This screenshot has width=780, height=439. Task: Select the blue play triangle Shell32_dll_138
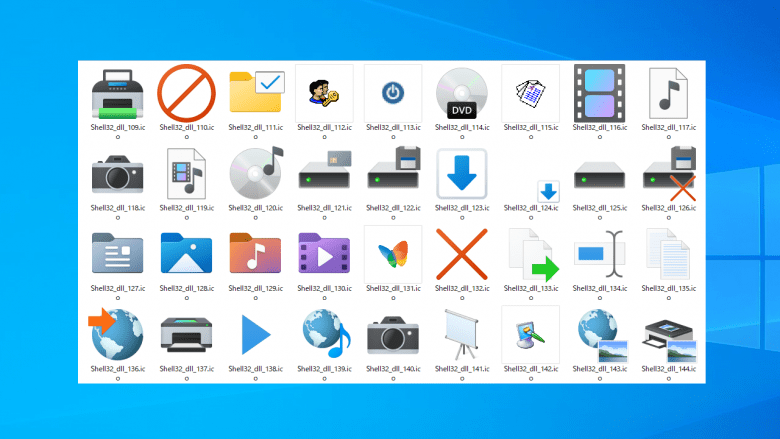click(x=256, y=335)
